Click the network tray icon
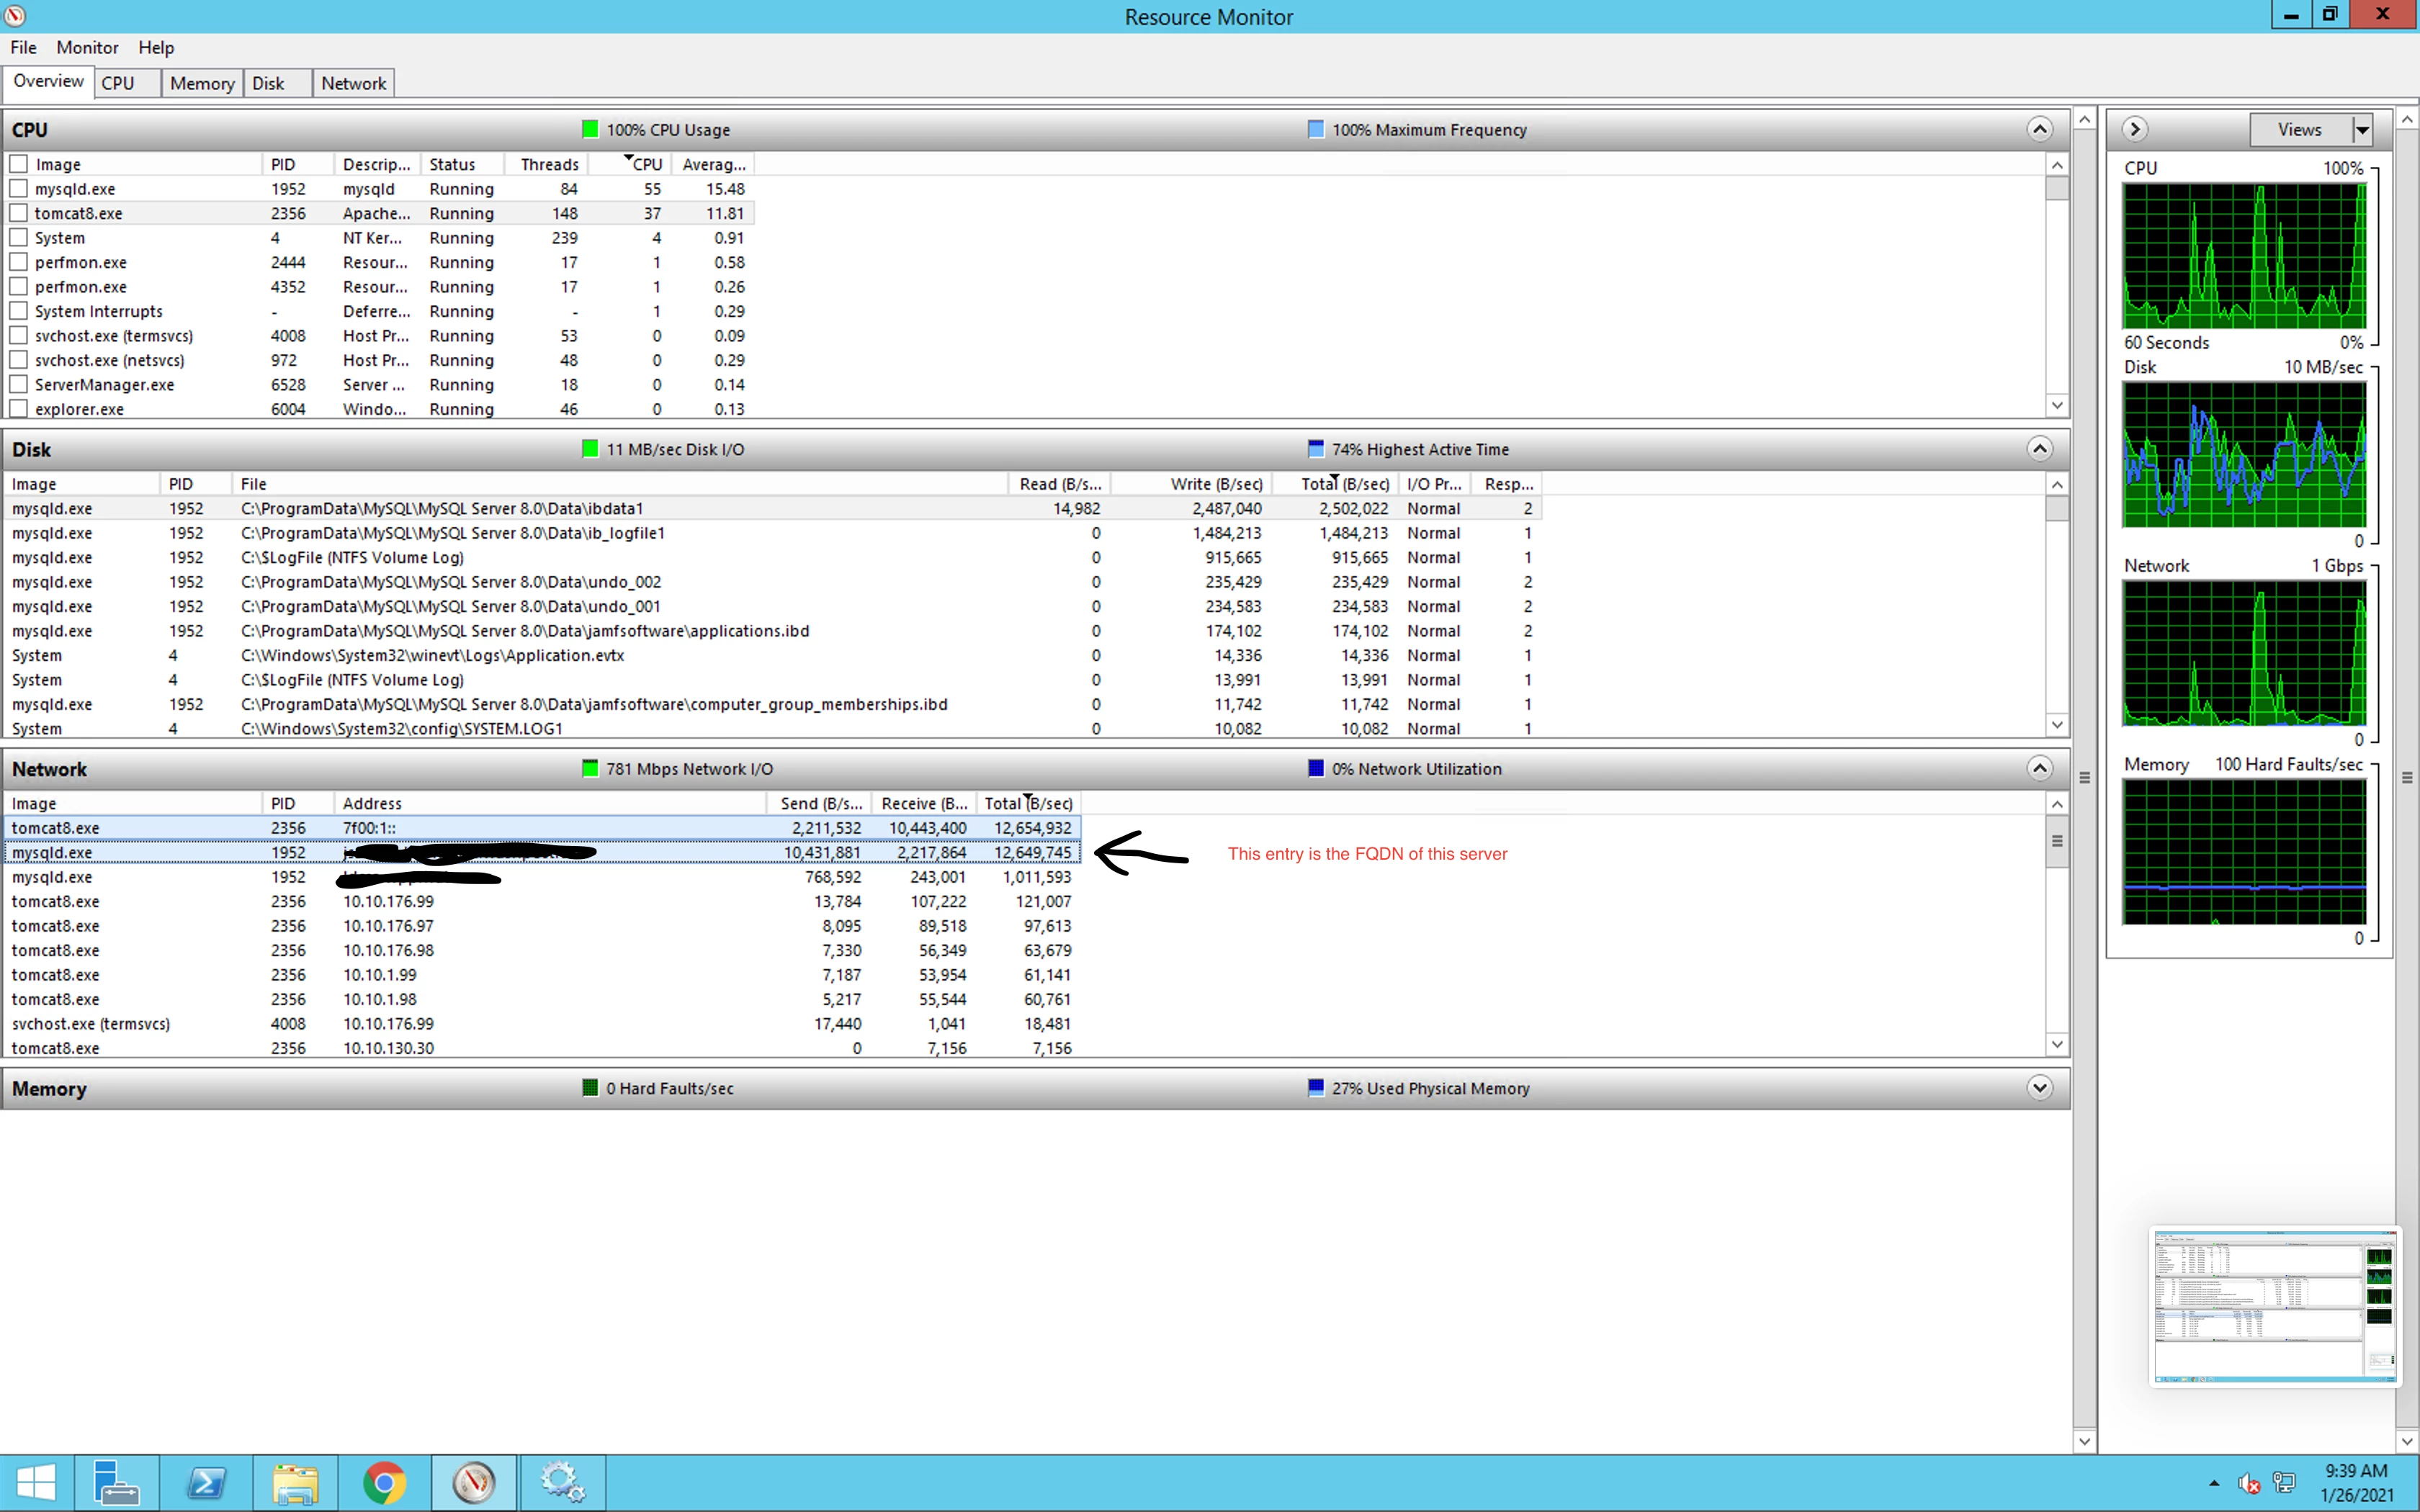2420x1512 pixels. coord(2284,1482)
